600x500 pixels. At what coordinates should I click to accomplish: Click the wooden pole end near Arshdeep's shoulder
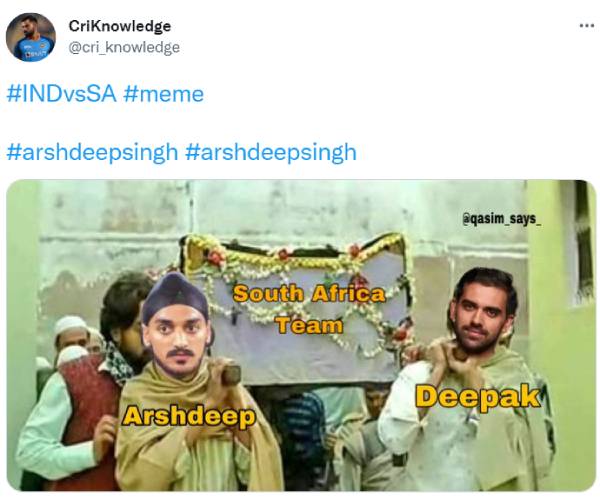coord(230,374)
